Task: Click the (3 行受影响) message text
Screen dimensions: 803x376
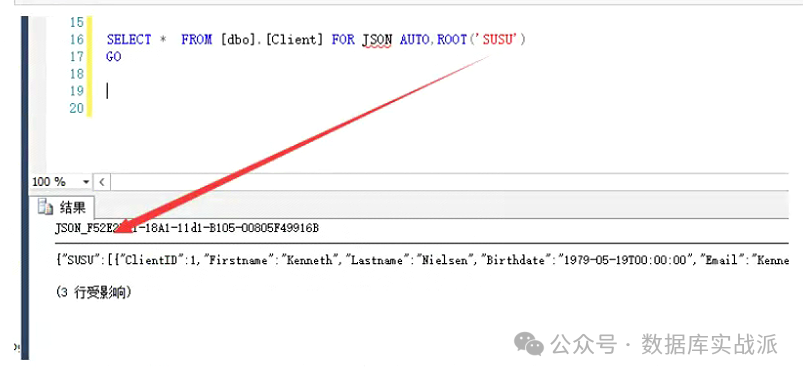Action: tap(94, 293)
